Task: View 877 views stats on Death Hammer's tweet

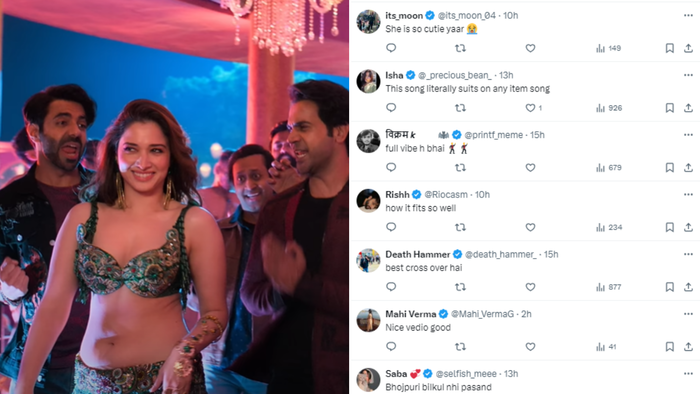Action: pos(609,287)
